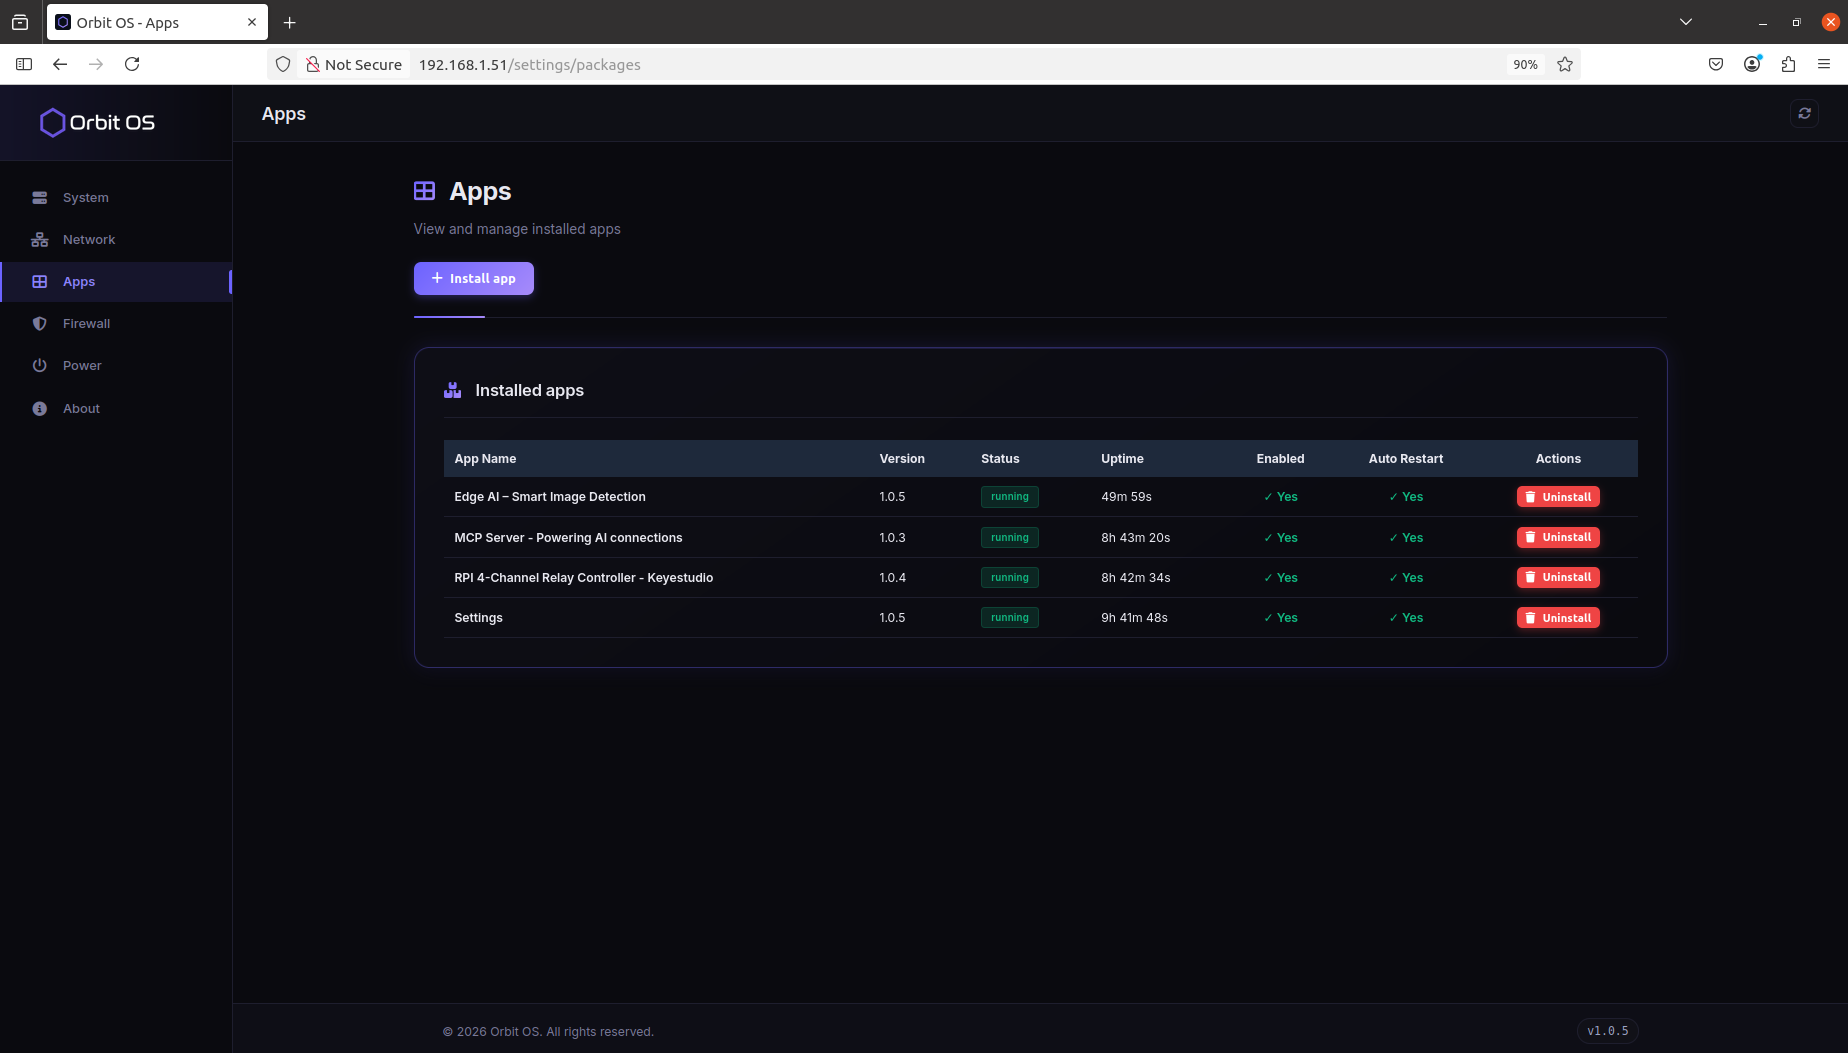Open the Firefox hamburger menu

click(x=1824, y=64)
